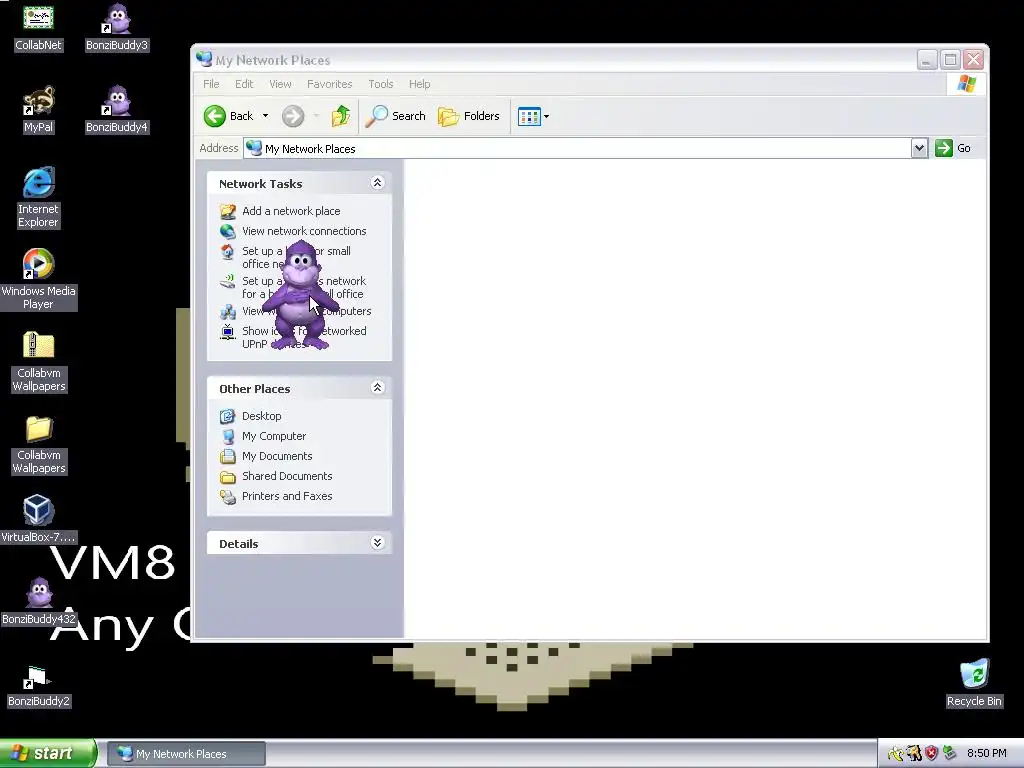
Task: Expand the Details panel
Action: (x=377, y=543)
